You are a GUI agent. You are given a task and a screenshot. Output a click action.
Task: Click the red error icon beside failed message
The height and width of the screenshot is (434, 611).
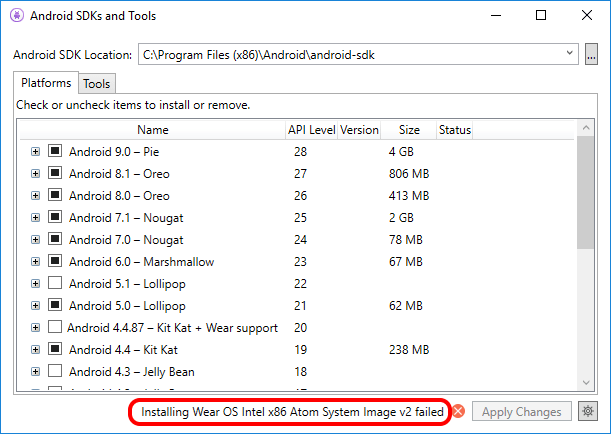click(459, 411)
